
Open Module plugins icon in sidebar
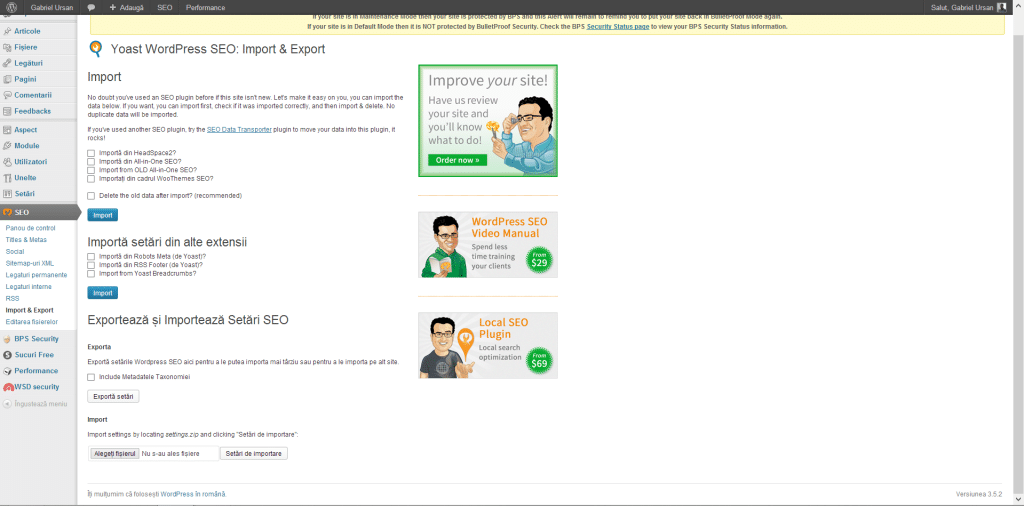[8, 146]
